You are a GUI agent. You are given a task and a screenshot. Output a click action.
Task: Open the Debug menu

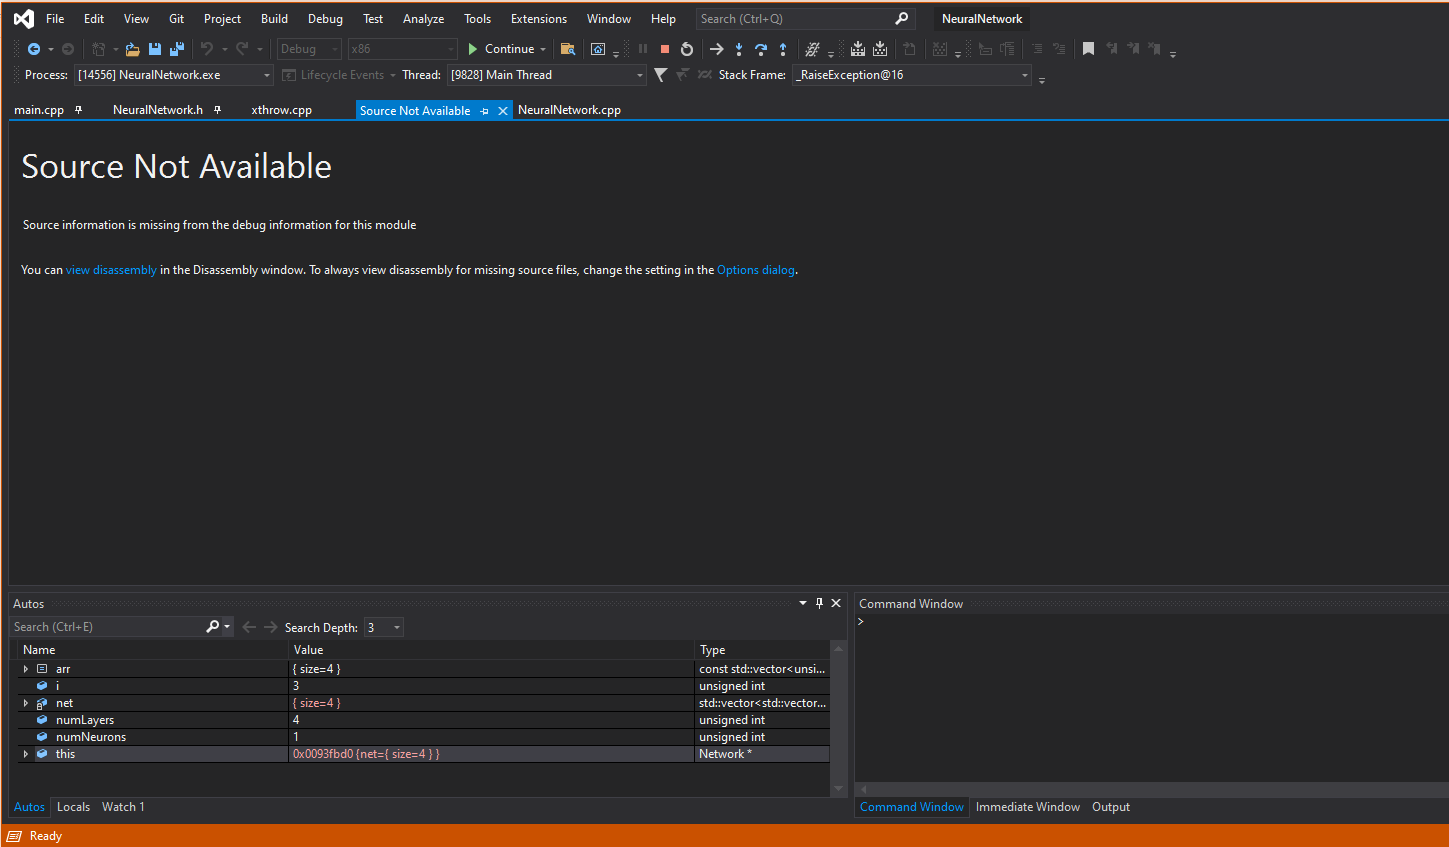coord(325,19)
